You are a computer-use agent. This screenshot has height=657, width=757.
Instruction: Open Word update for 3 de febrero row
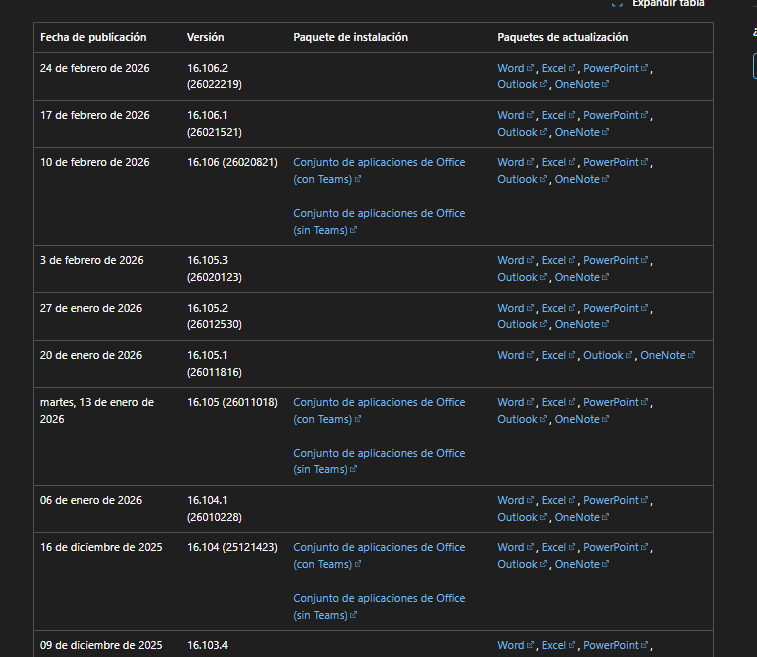pyautogui.click(x=516, y=260)
